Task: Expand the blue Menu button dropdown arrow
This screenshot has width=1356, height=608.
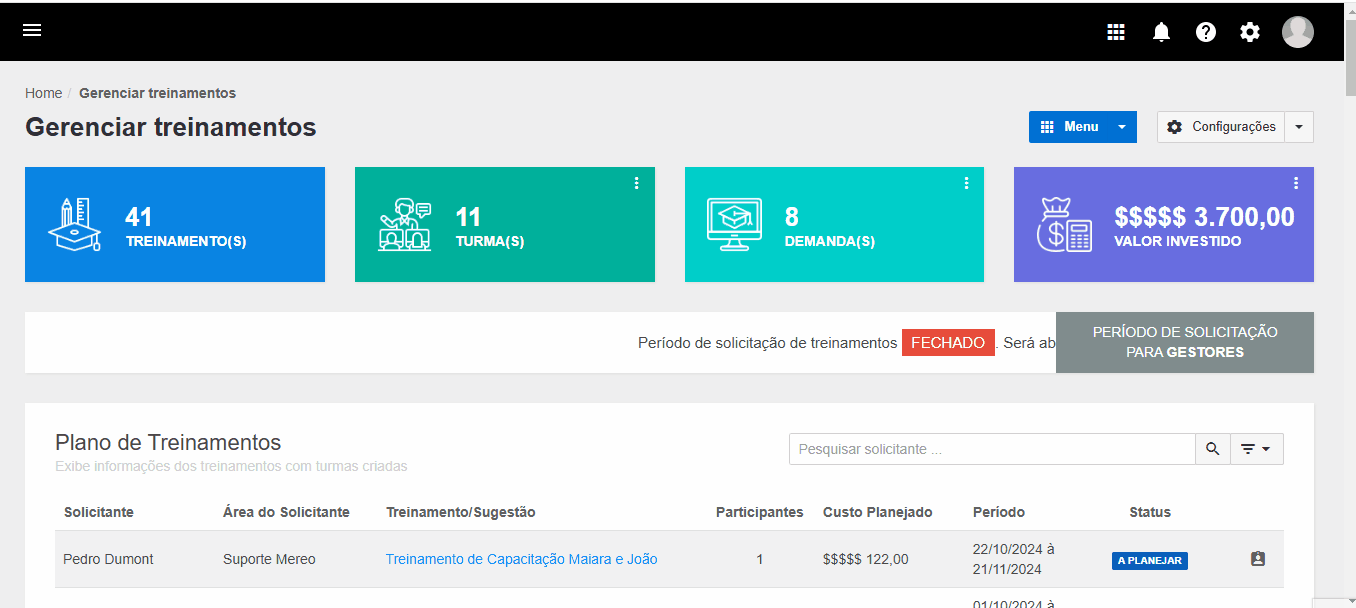Action: [1122, 127]
